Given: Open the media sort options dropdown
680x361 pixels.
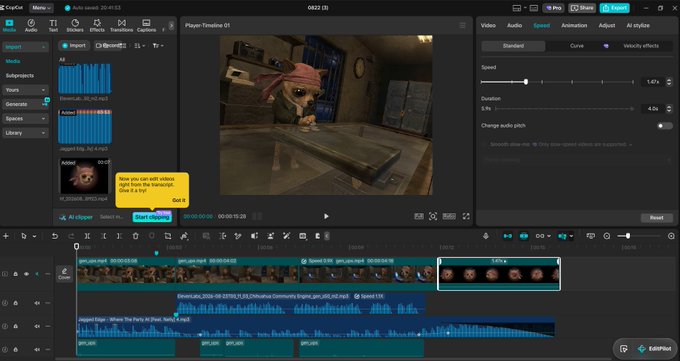Looking at the screenshot, I should [140, 46].
